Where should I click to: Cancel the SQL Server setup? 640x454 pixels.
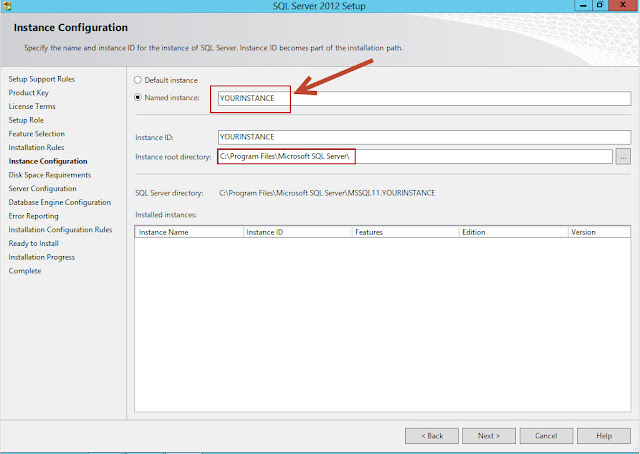tap(546, 436)
